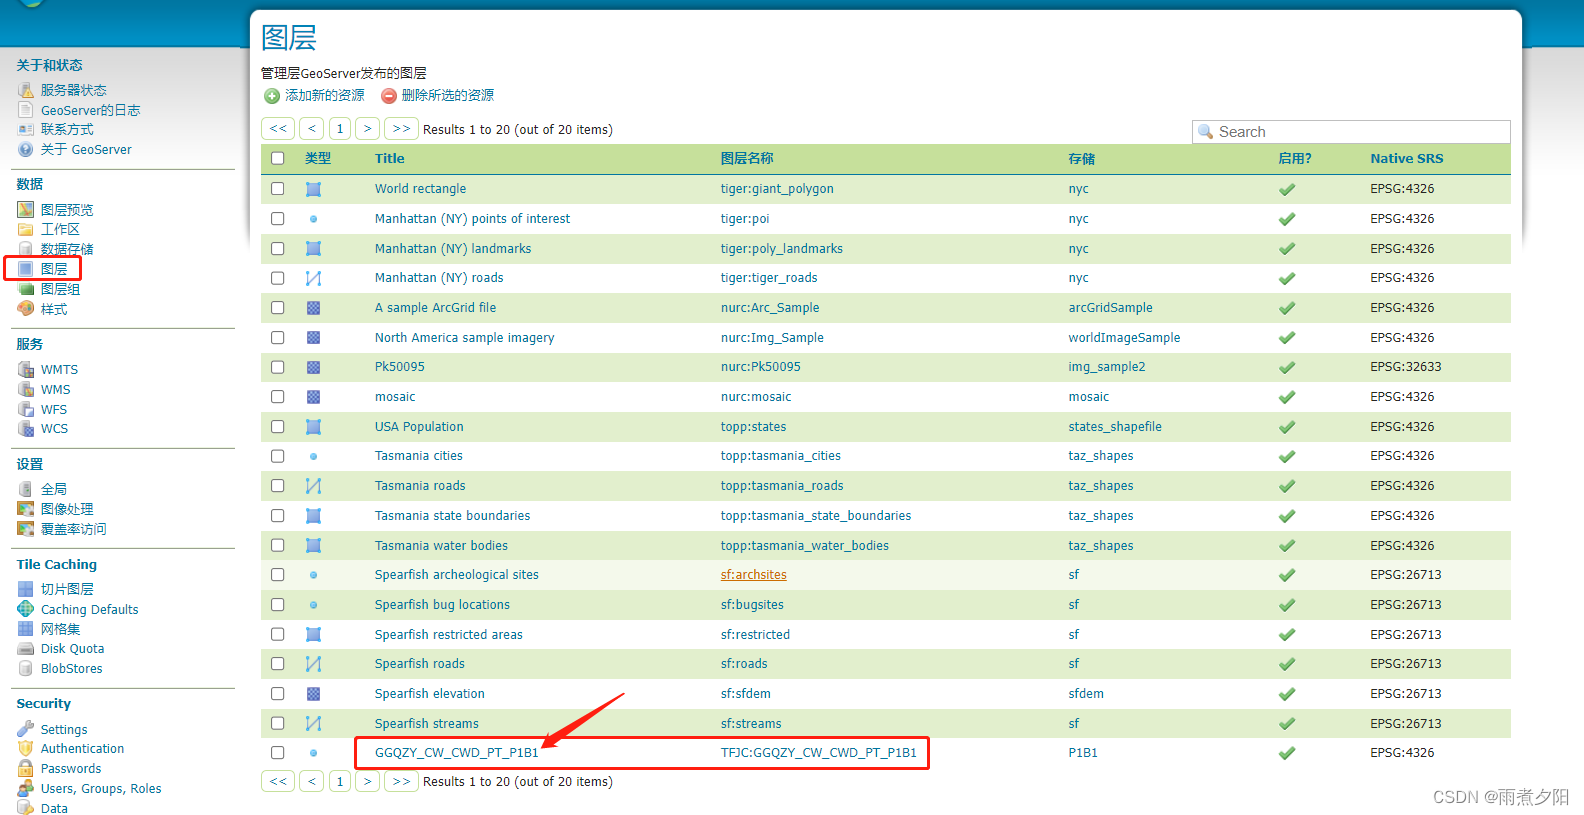The width and height of the screenshot is (1584, 815).
Task: Toggle the select-all checkbox in table header
Action: point(278,158)
